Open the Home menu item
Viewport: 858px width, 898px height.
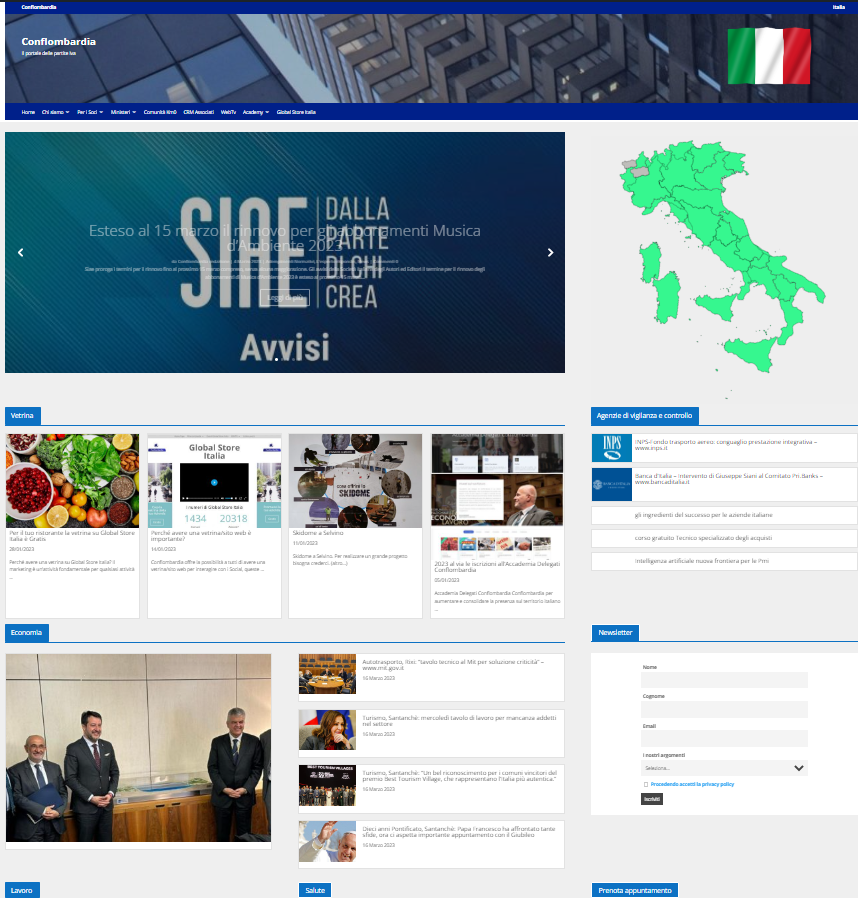point(28,112)
